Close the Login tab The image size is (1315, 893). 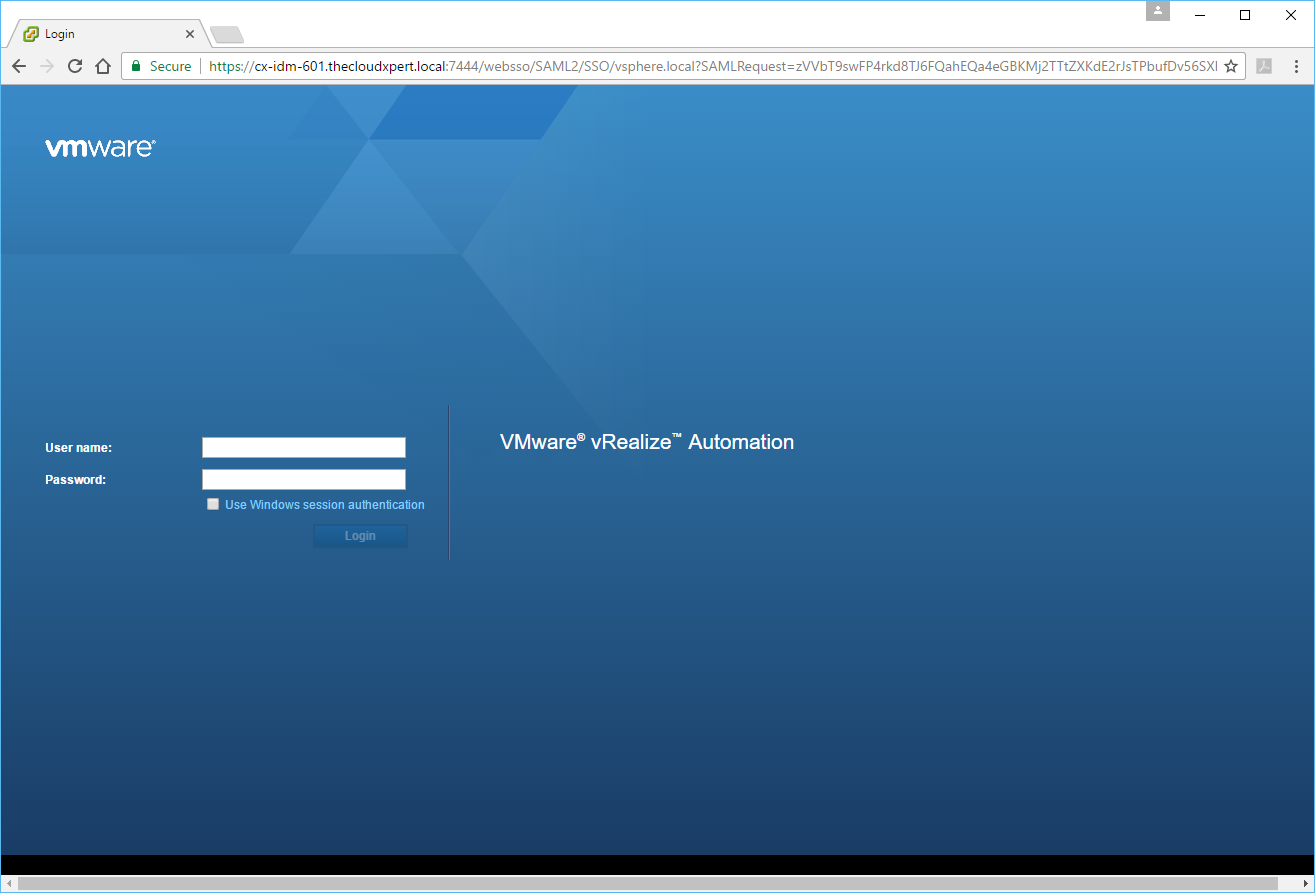190,34
